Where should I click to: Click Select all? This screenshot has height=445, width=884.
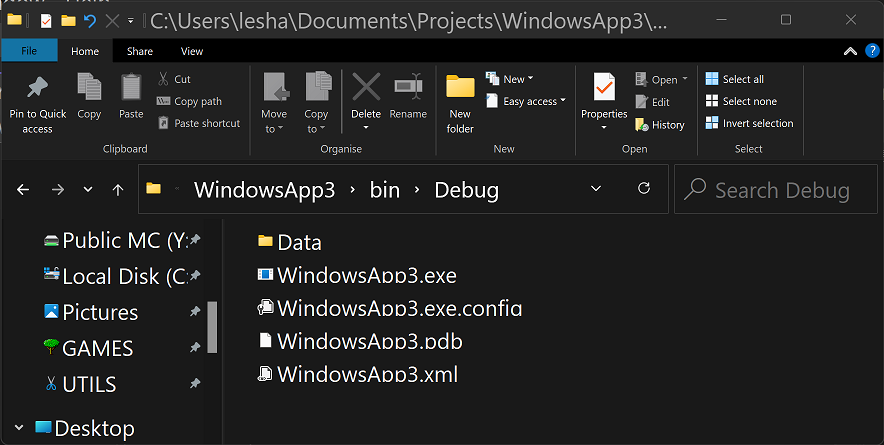(x=735, y=79)
